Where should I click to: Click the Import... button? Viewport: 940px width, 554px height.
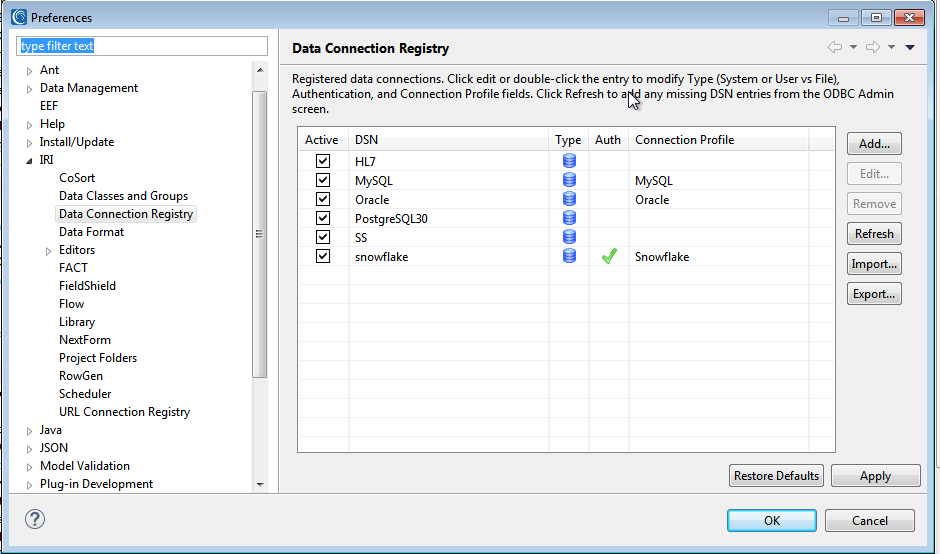tap(874, 264)
